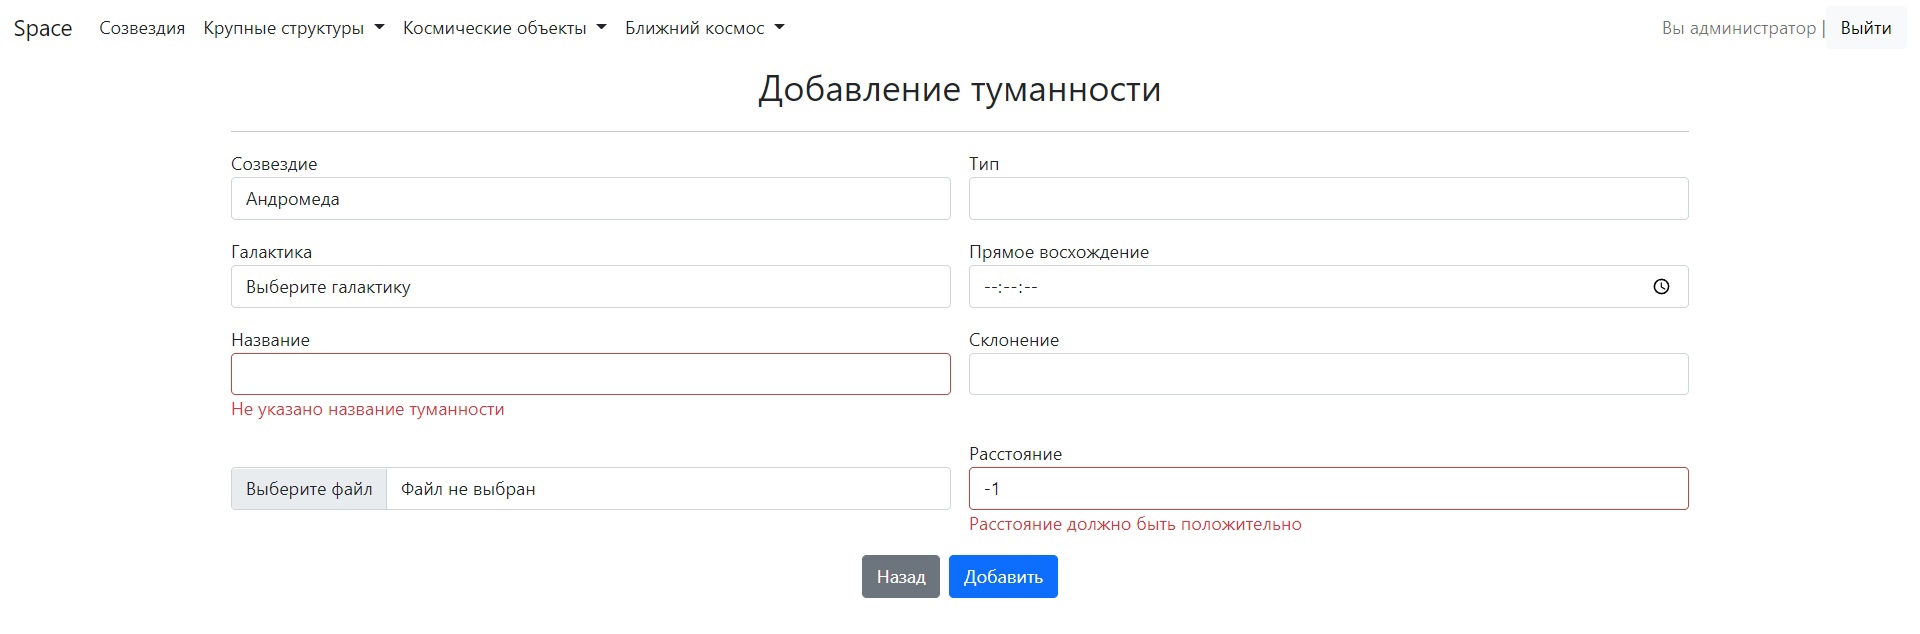Screen dimensions: 1920x634
Task: Click the Файл не выбран text
Action: 468,489
